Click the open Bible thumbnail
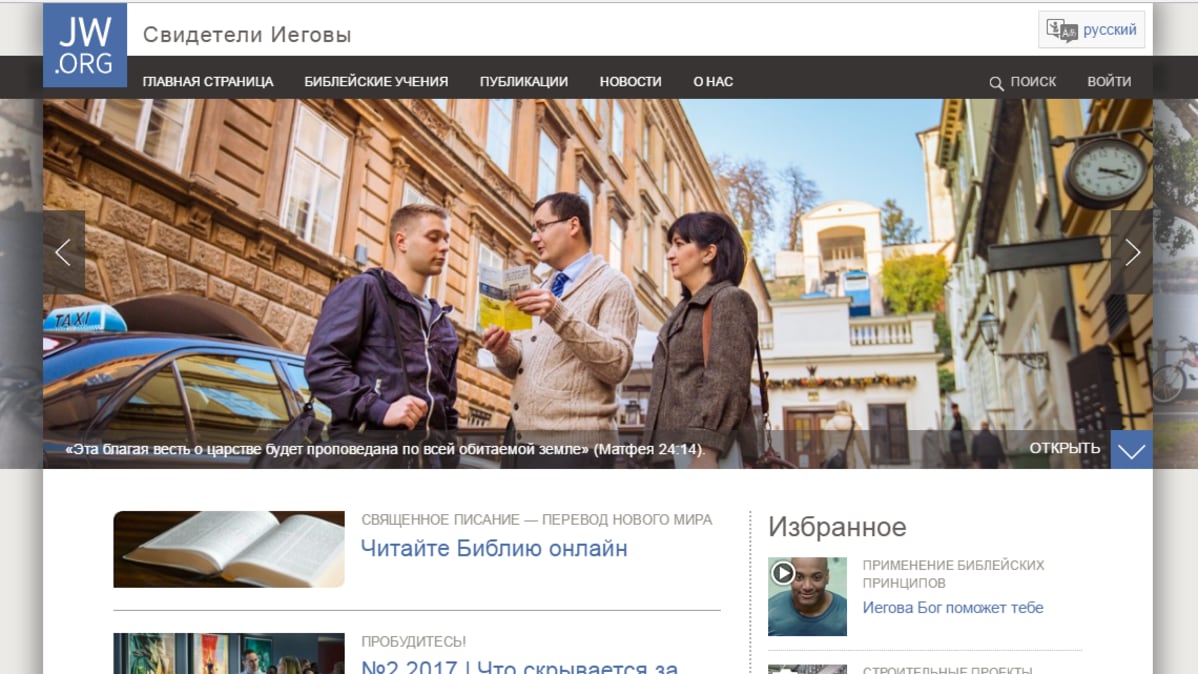This screenshot has width=1198, height=674. pyautogui.click(x=228, y=549)
